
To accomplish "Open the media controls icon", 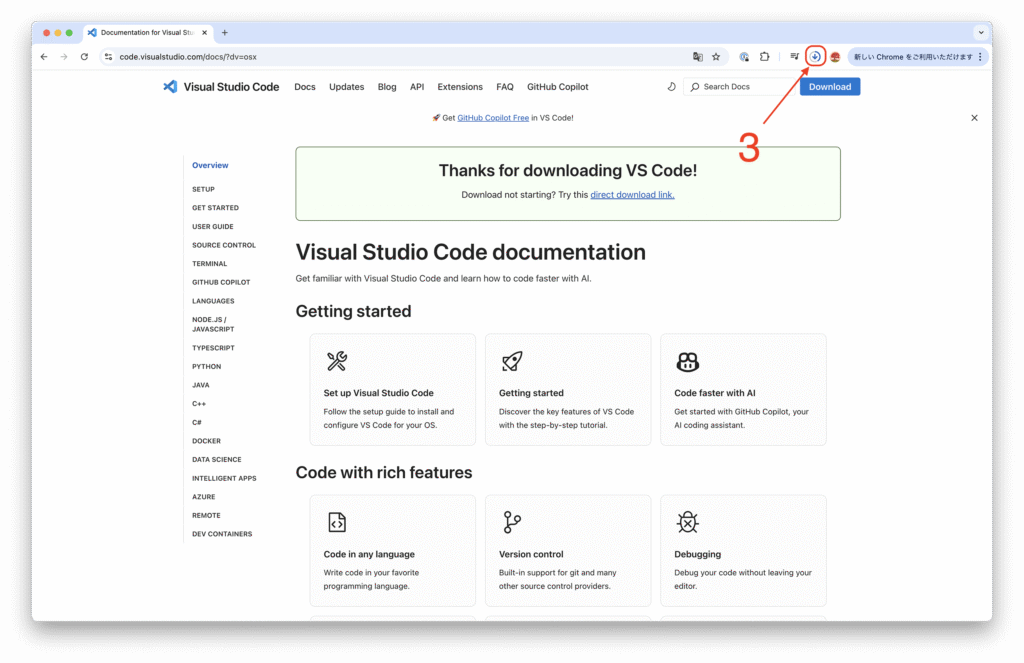I will pos(794,57).
